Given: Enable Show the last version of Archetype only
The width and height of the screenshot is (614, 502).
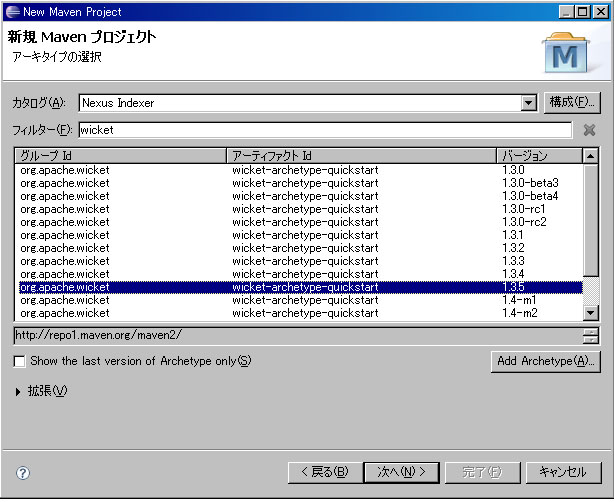Looking at the screenshot, I should tap(19, 361).
